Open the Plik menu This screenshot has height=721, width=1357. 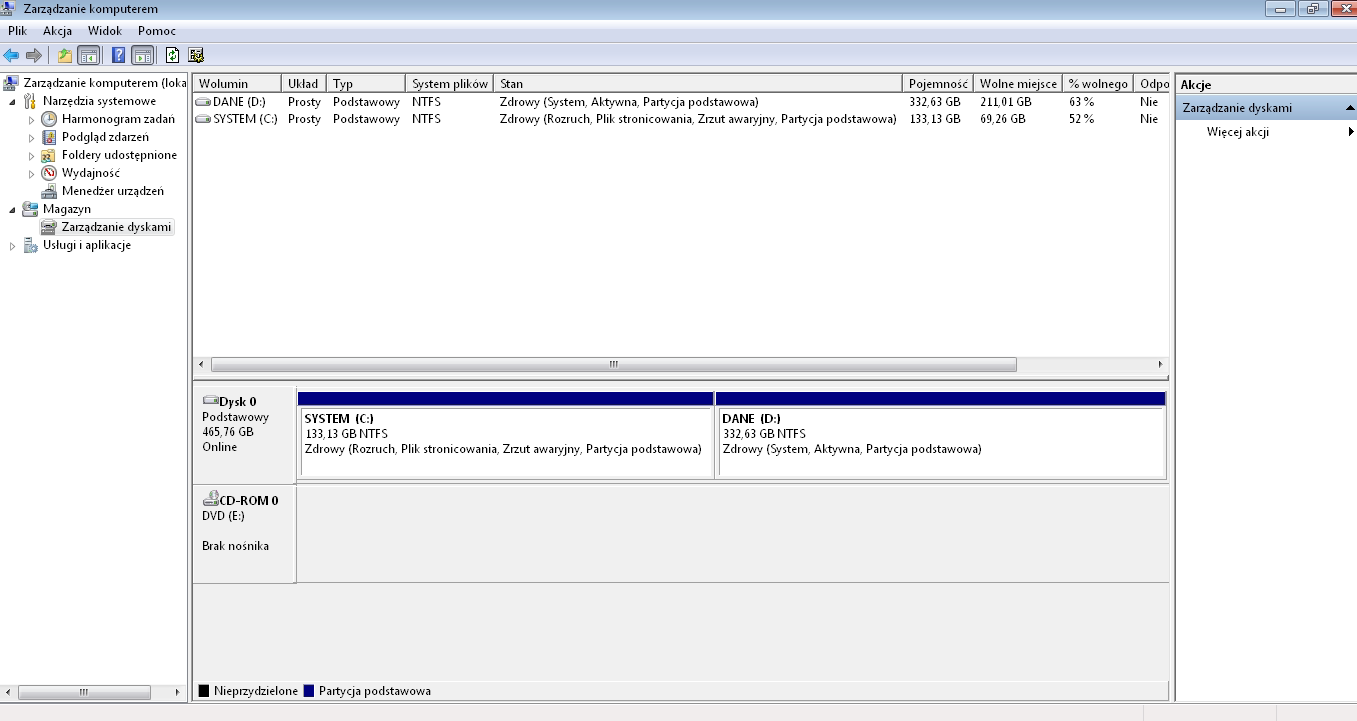tap(17, 31)
